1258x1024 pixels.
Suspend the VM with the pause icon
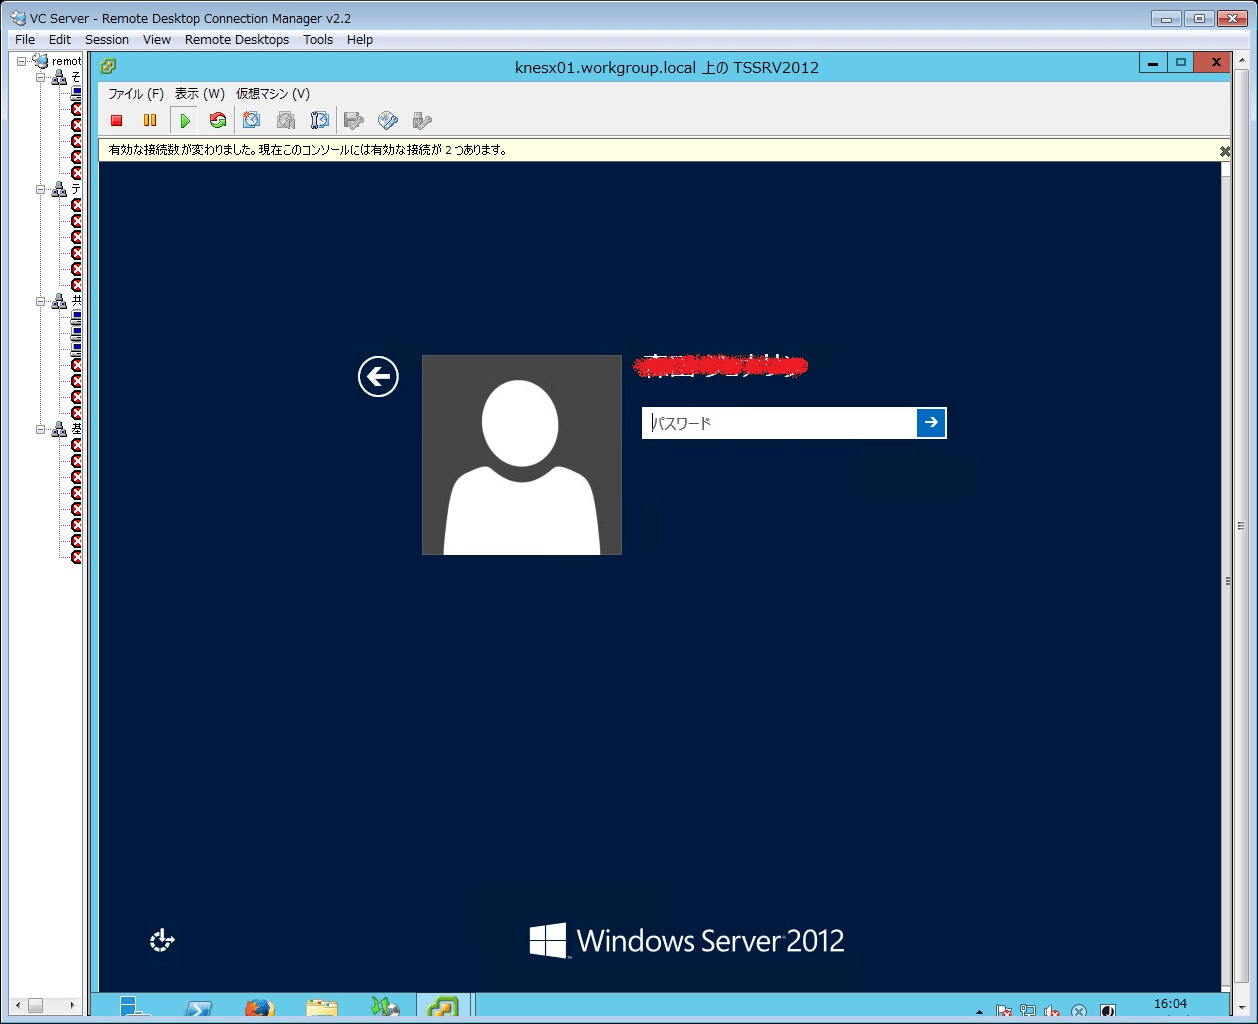(150, 121)
